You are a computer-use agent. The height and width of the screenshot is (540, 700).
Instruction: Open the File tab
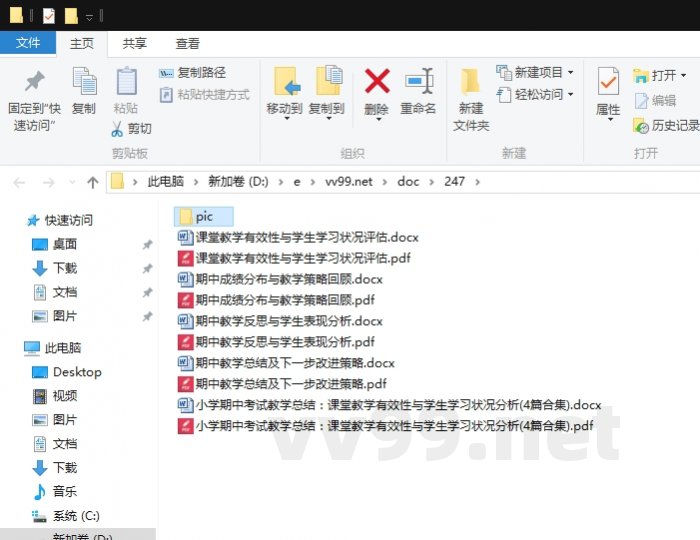[x=28, y=43]
